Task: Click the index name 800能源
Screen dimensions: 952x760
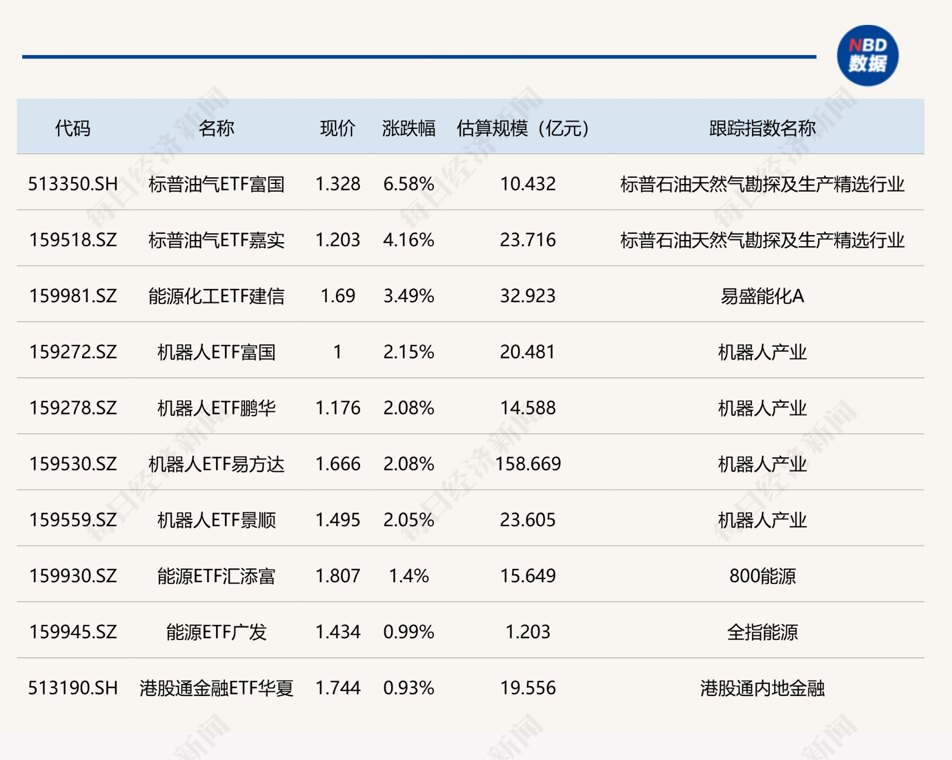Action: [x=762, y=575]
